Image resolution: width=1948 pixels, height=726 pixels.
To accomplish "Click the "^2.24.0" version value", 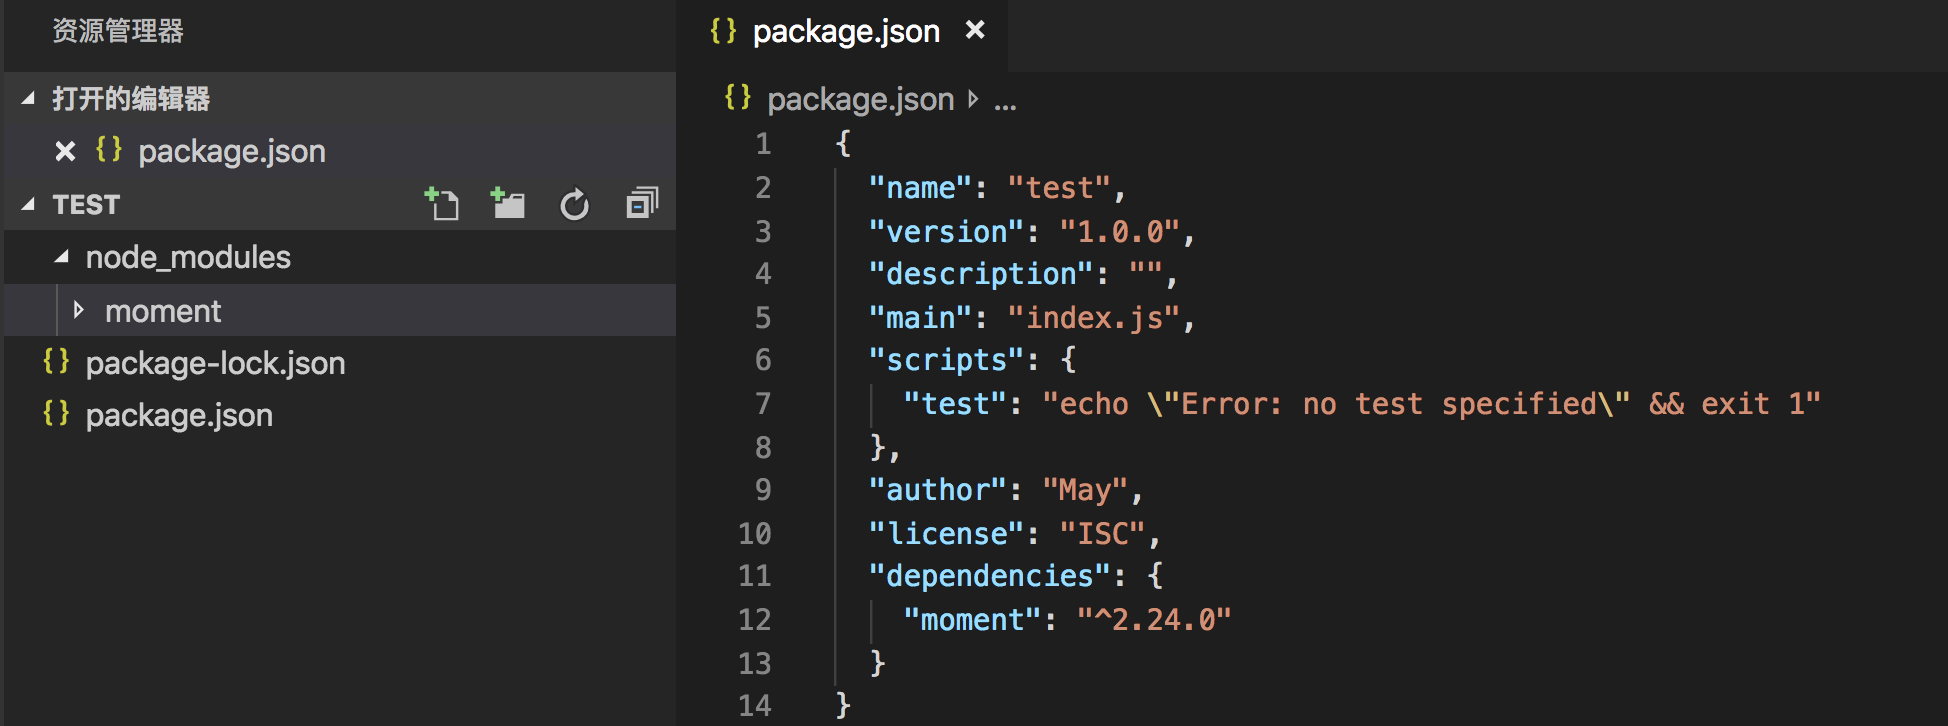I will [1154, 620].
